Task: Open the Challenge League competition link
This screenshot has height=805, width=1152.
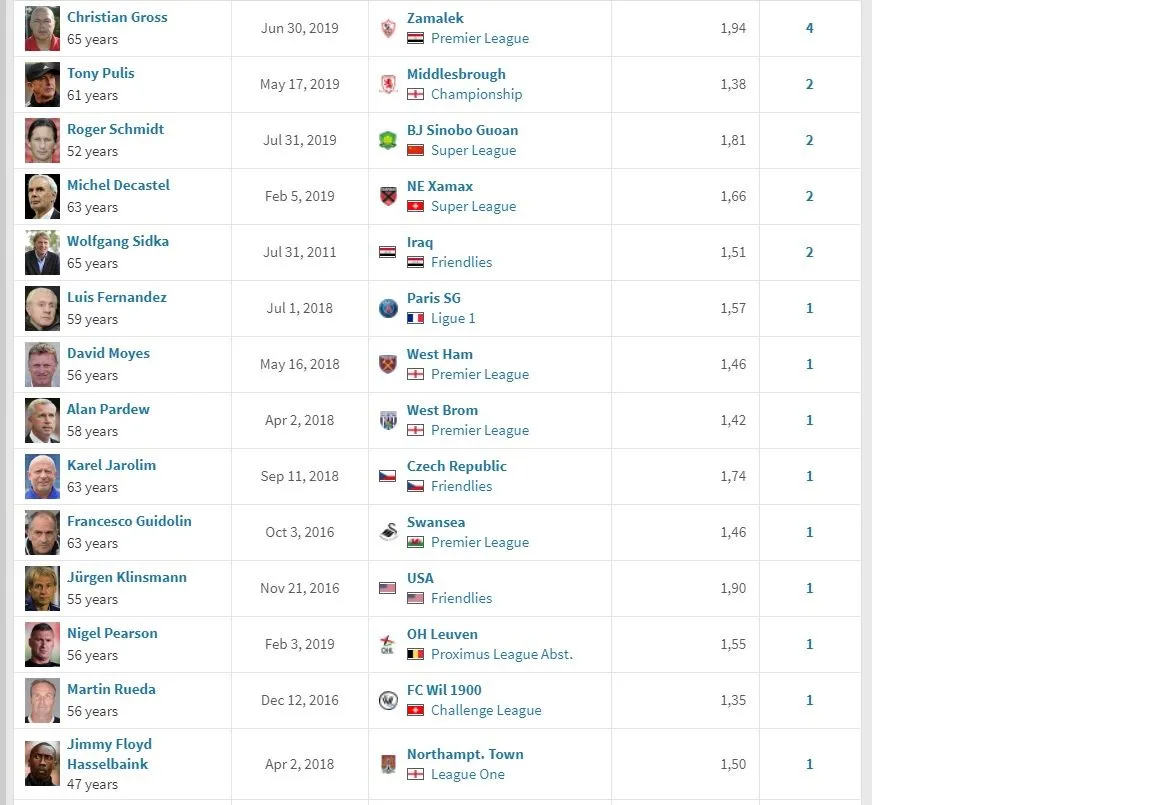Action: tap(486, 710)
